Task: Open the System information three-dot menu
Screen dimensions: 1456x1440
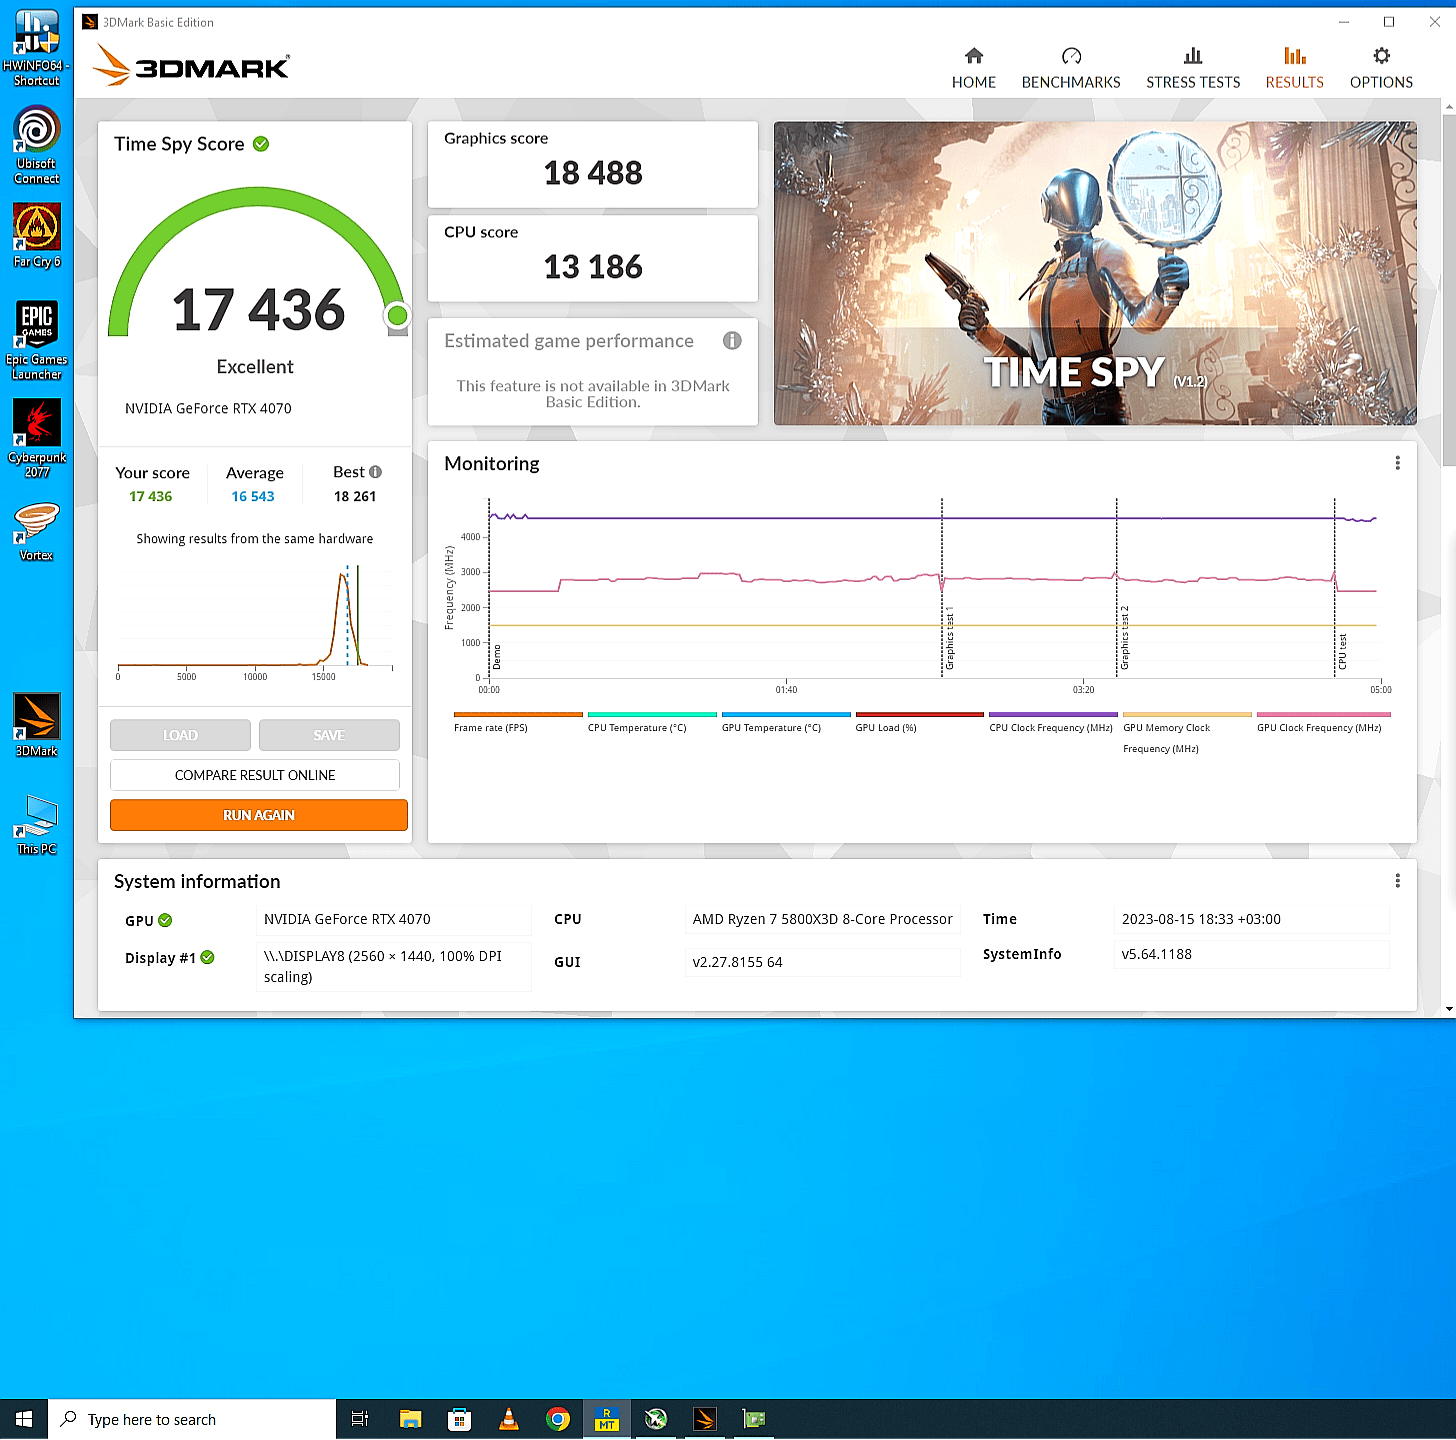Action: (x=1397, y=881)
